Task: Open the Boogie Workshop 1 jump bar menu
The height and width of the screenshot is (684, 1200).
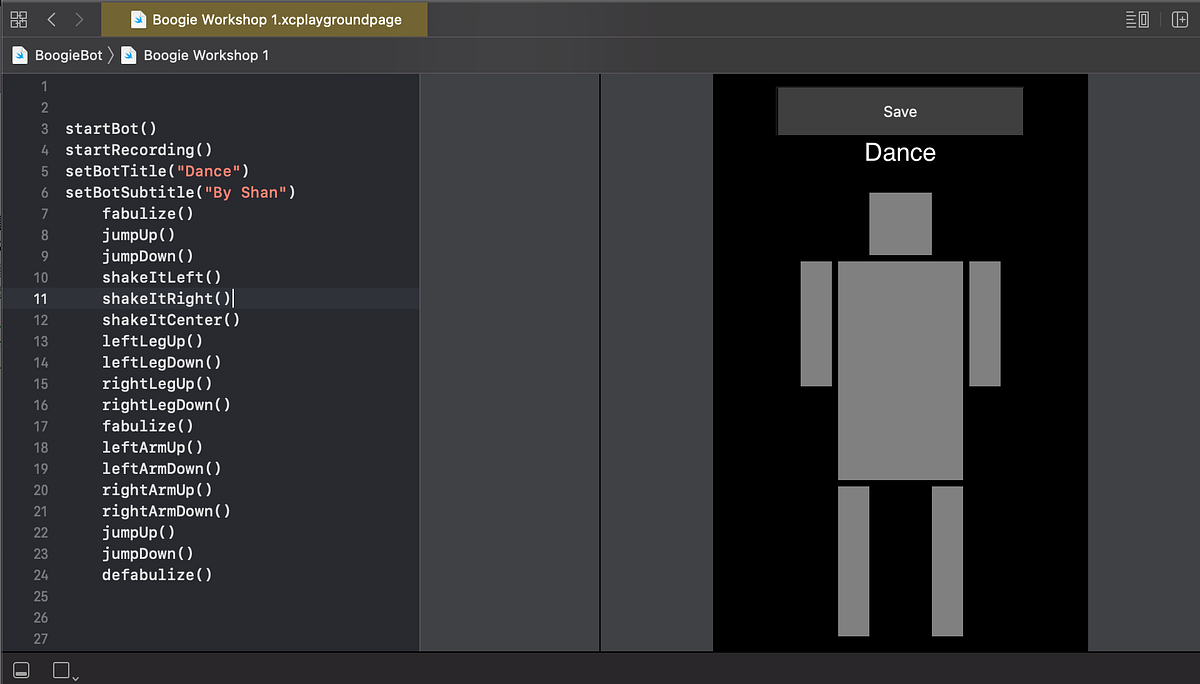Action: tap(206, 55)
